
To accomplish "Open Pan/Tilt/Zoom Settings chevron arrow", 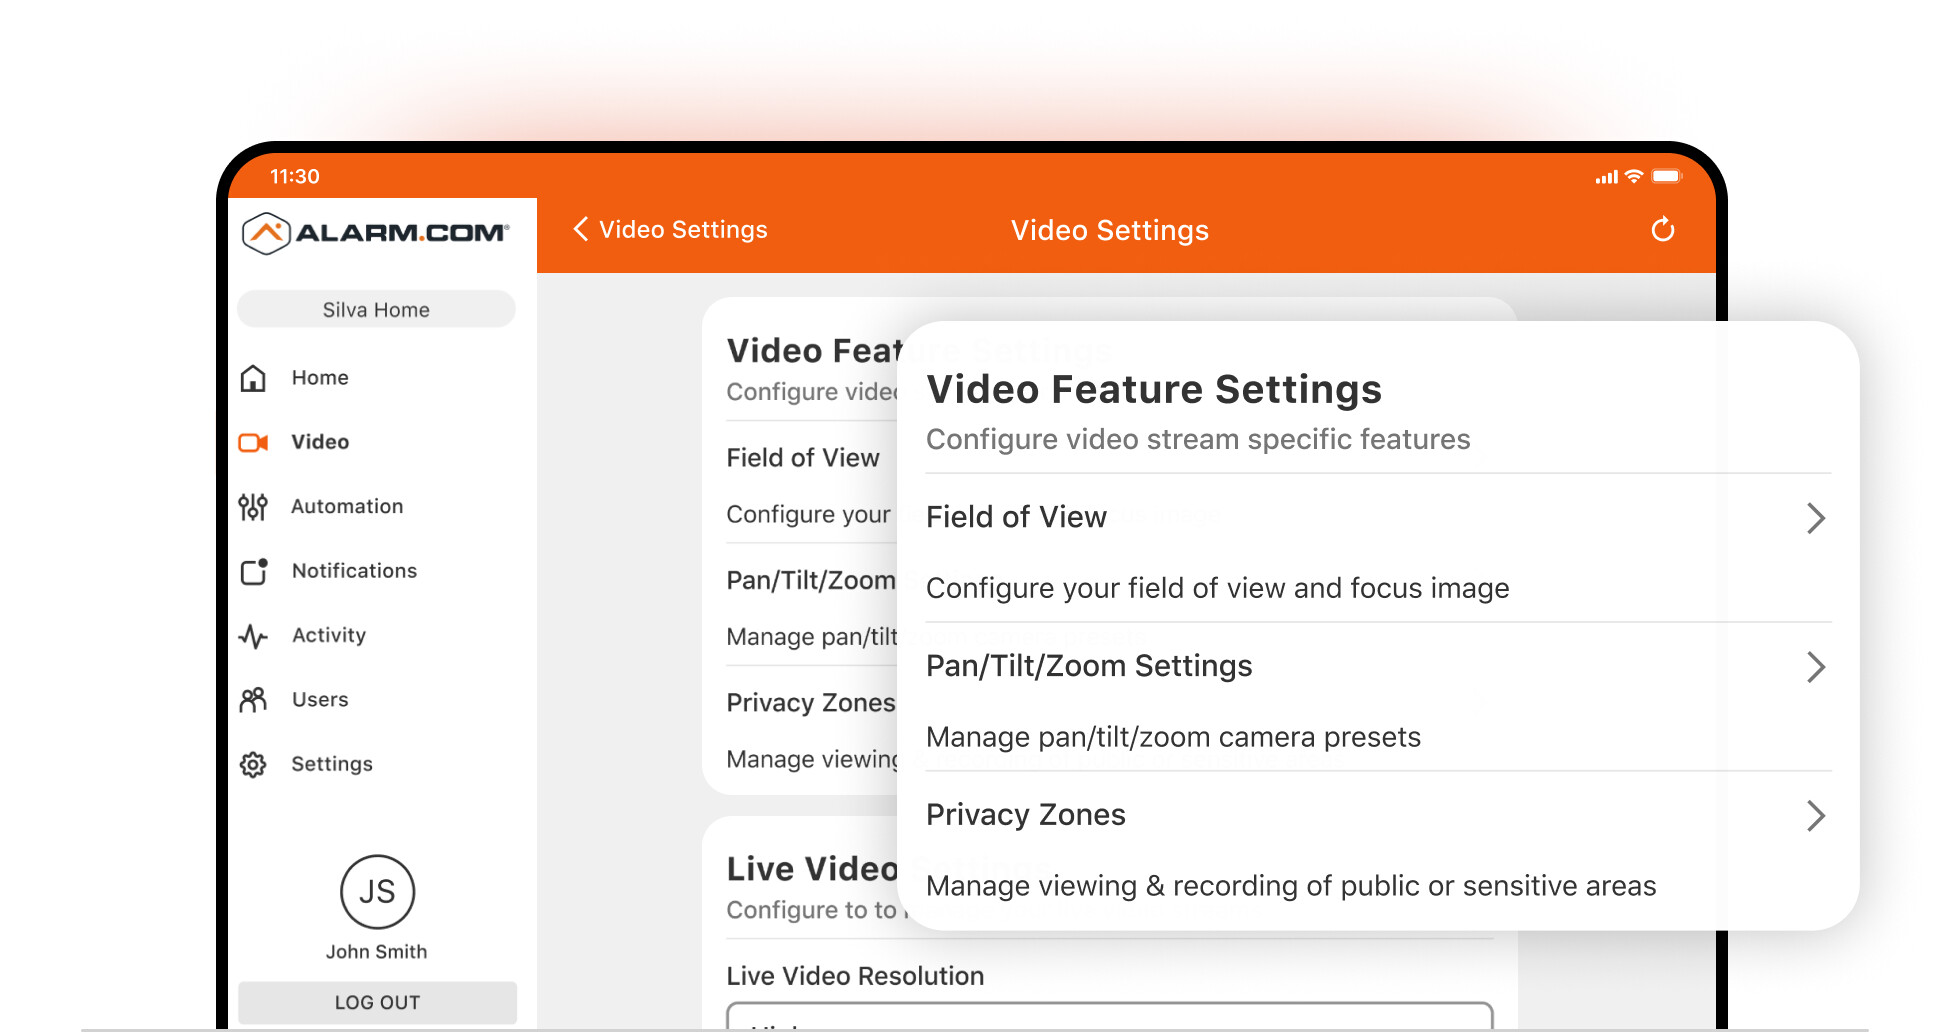I will coord(1815,667).
